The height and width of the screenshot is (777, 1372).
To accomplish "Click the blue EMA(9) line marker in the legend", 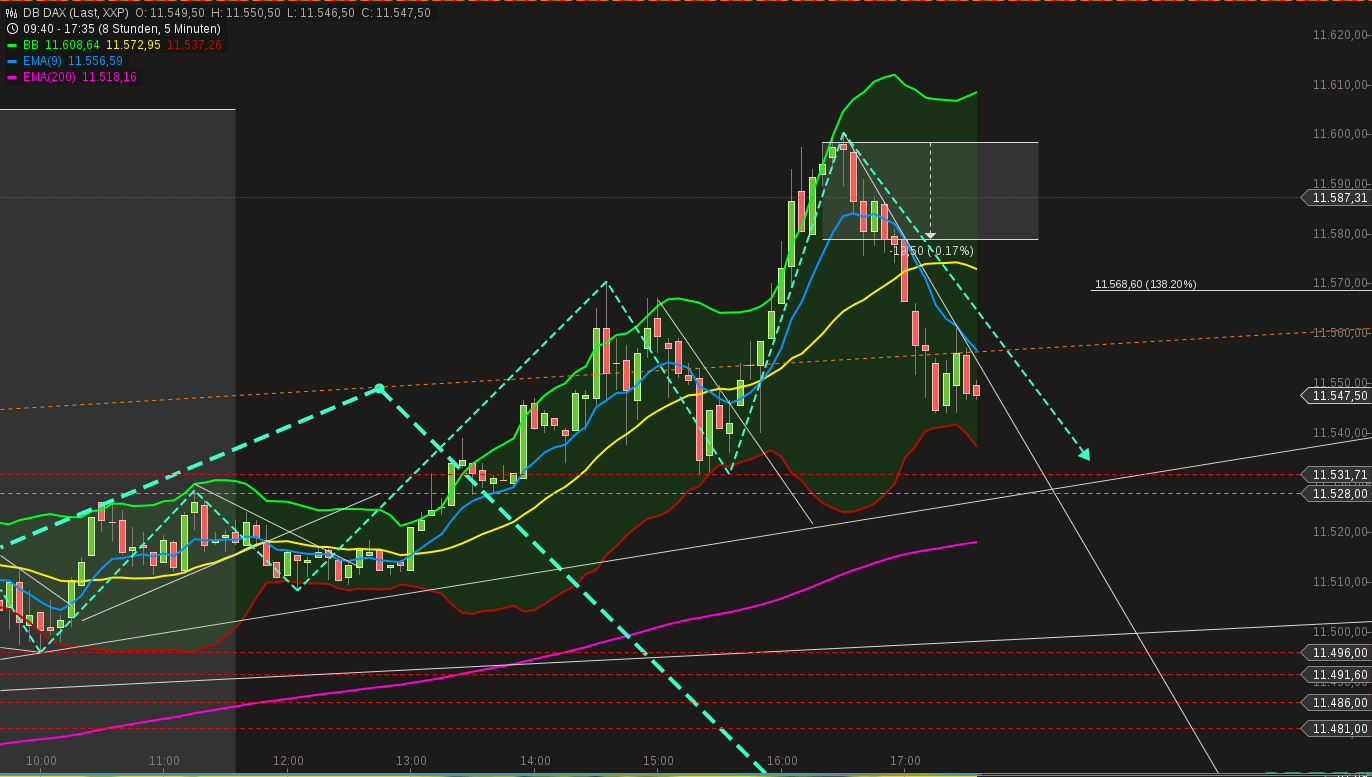I will 13,61.
